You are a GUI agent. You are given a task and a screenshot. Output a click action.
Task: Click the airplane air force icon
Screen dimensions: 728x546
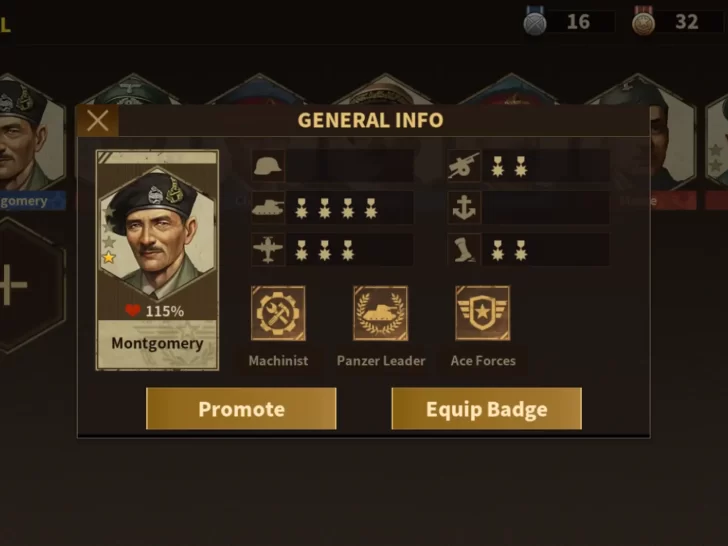(x=268, y=249)
